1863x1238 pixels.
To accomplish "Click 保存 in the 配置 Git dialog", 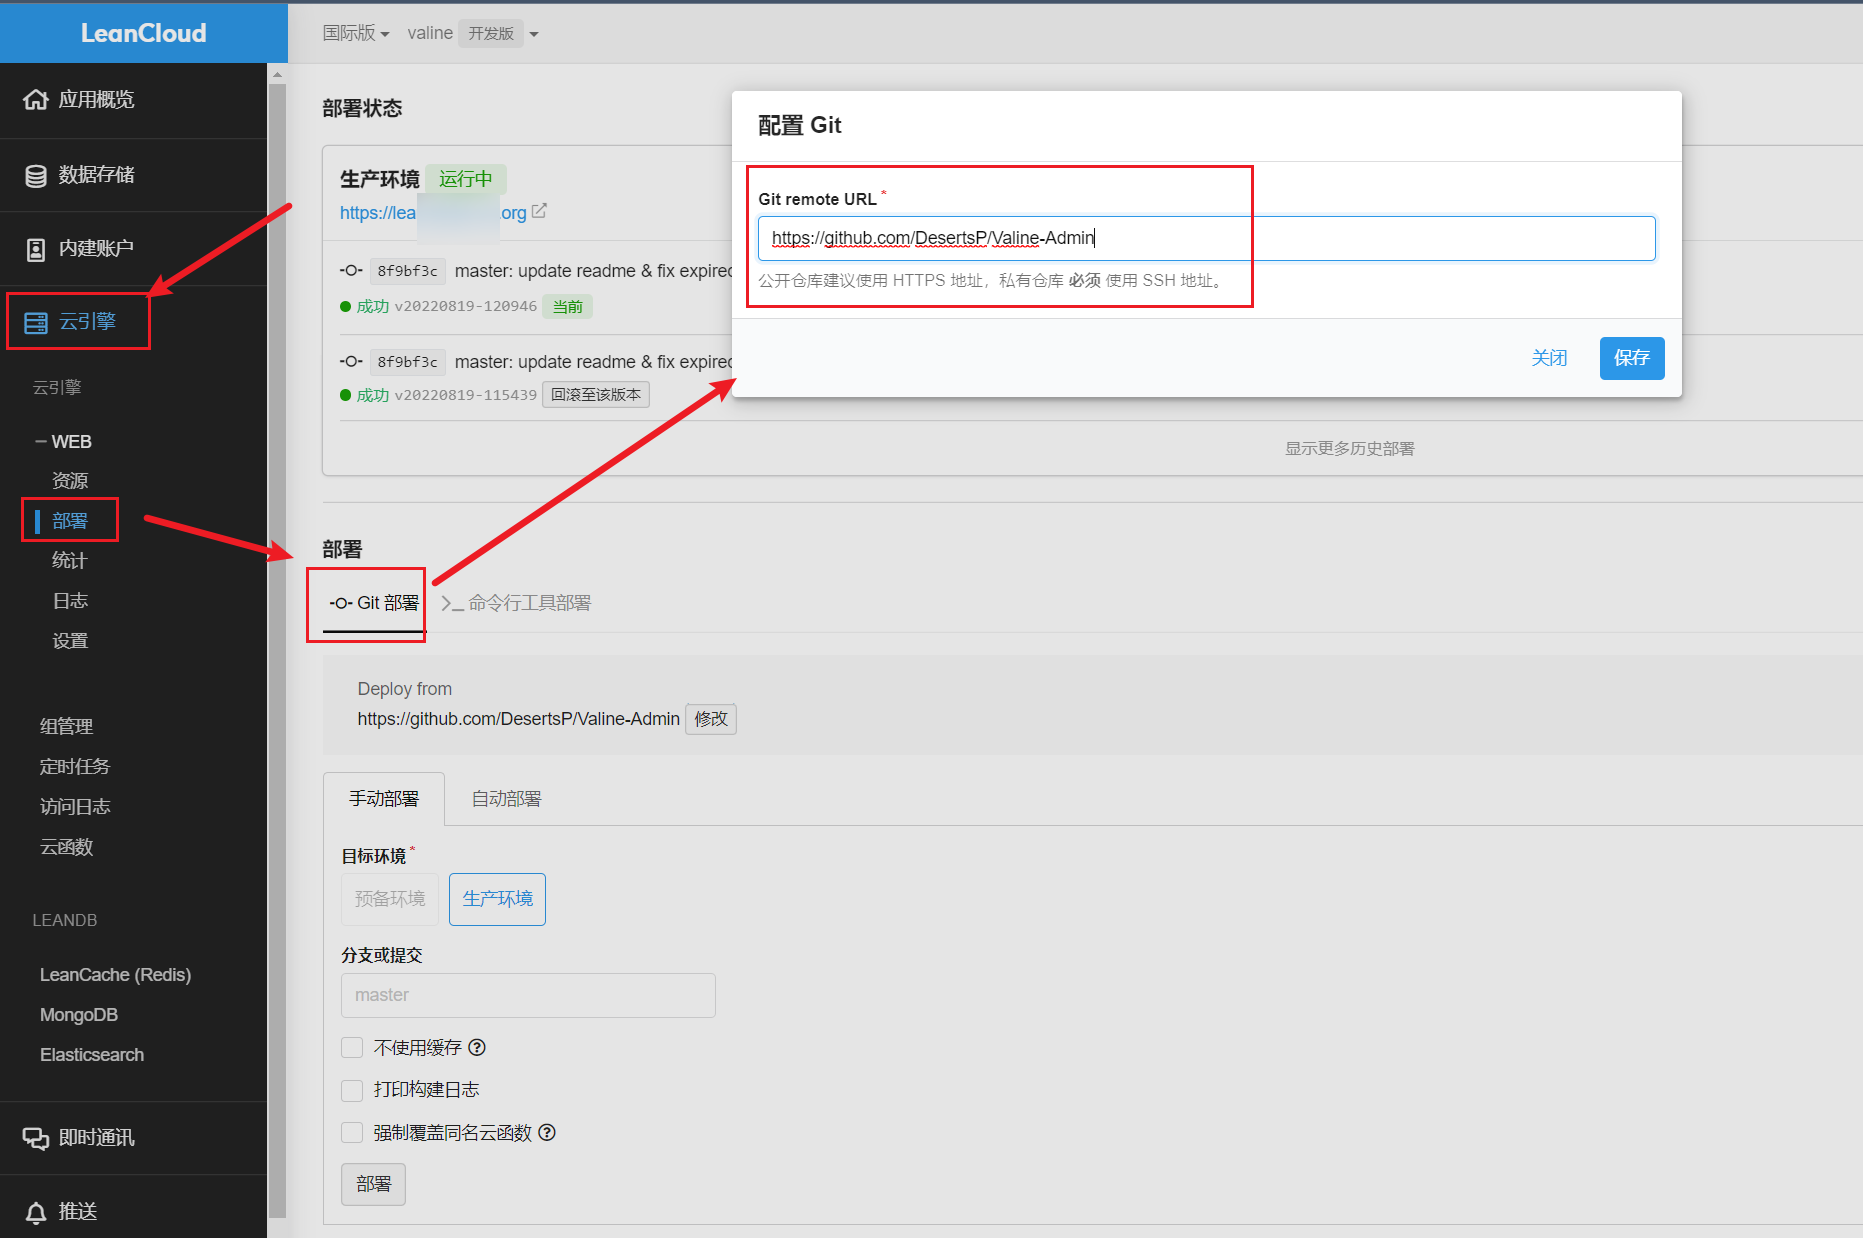I will [1632, 358].
